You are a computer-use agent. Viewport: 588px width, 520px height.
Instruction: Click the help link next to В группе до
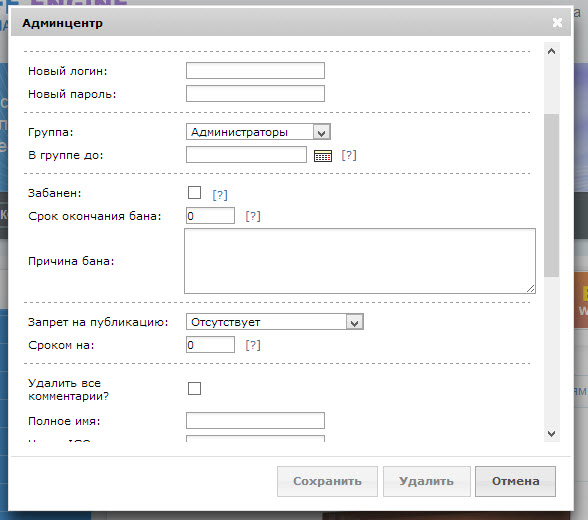349,155
